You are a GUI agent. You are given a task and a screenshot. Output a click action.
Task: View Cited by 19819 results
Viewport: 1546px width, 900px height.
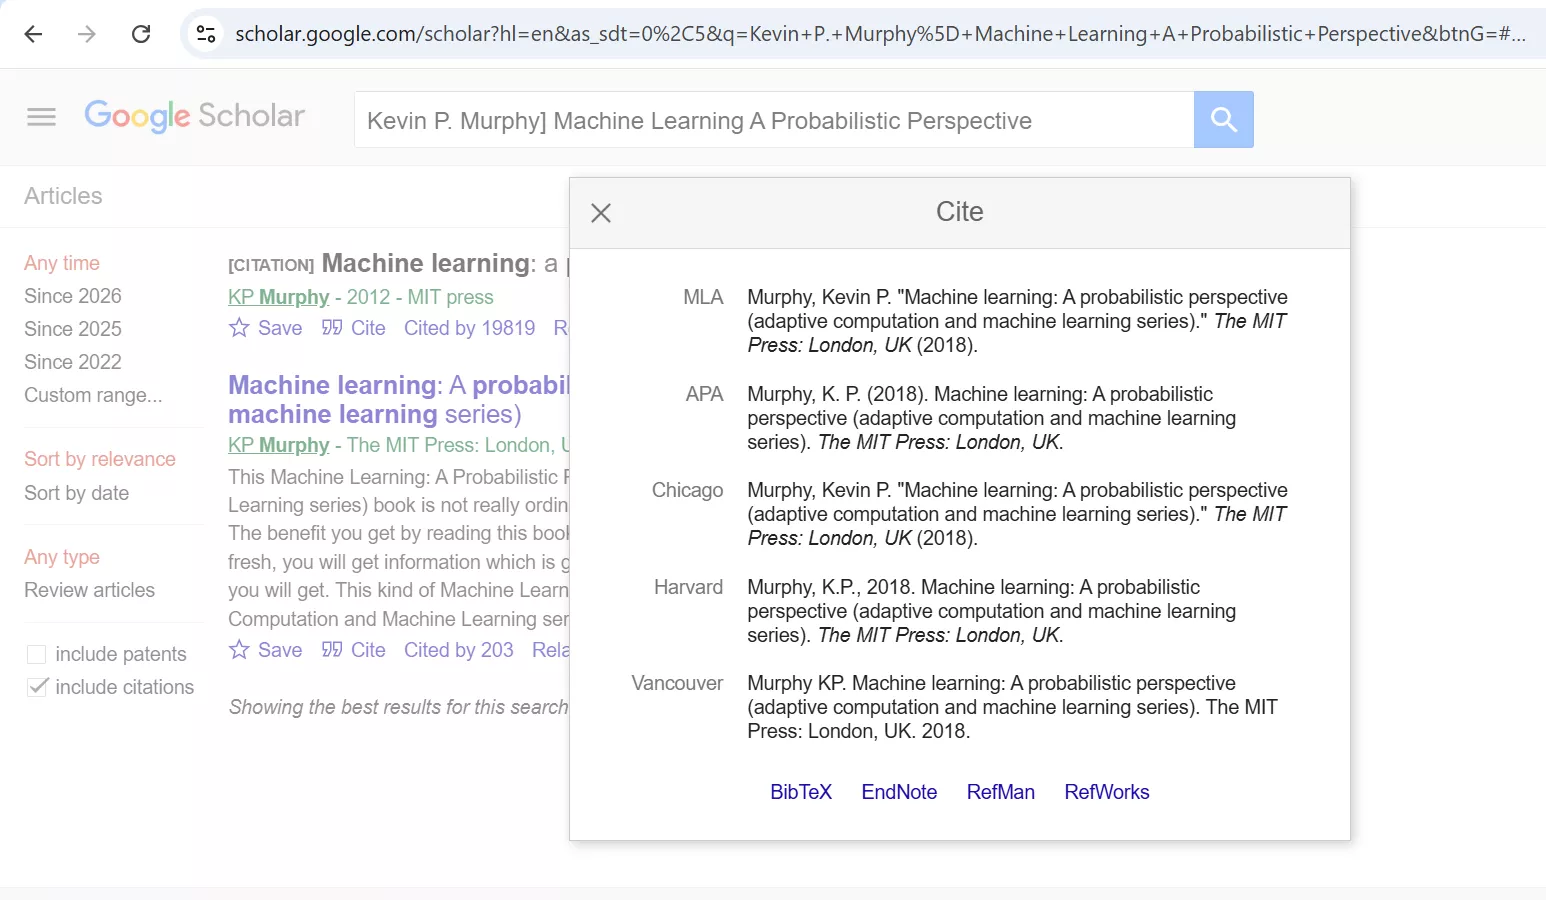pos(469,328)
